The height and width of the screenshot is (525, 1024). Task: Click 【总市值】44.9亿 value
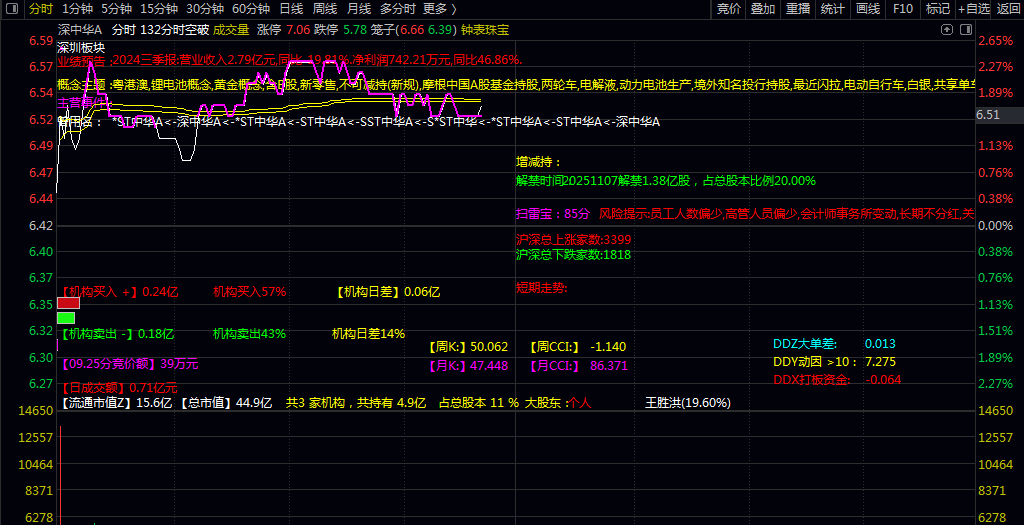[x=226, y=404]
